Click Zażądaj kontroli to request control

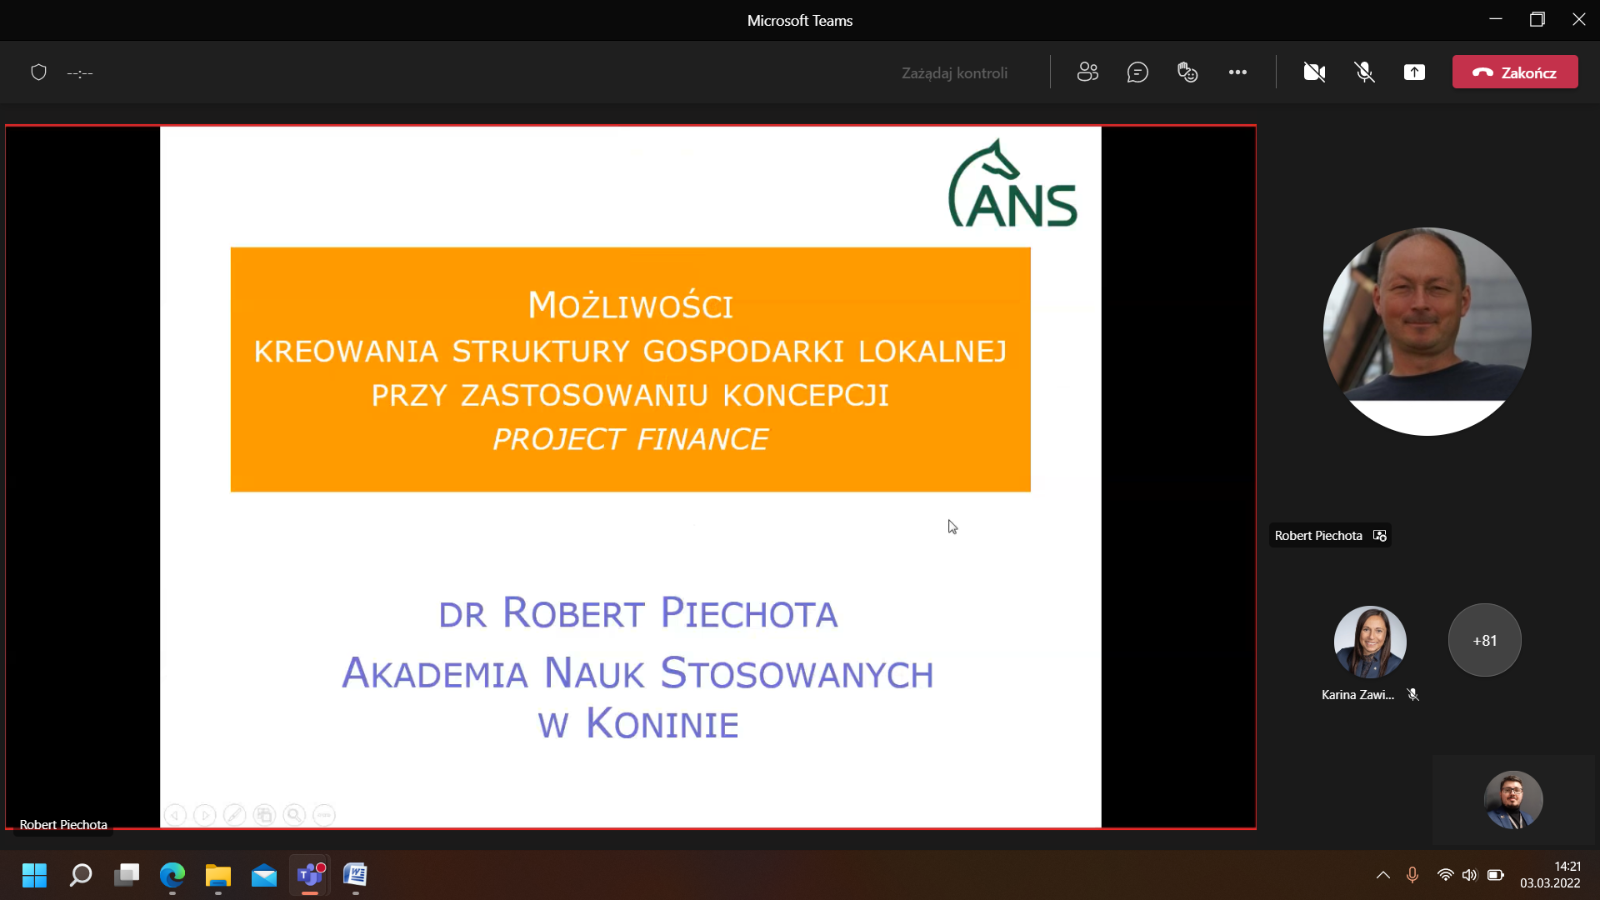pos(954,73)
